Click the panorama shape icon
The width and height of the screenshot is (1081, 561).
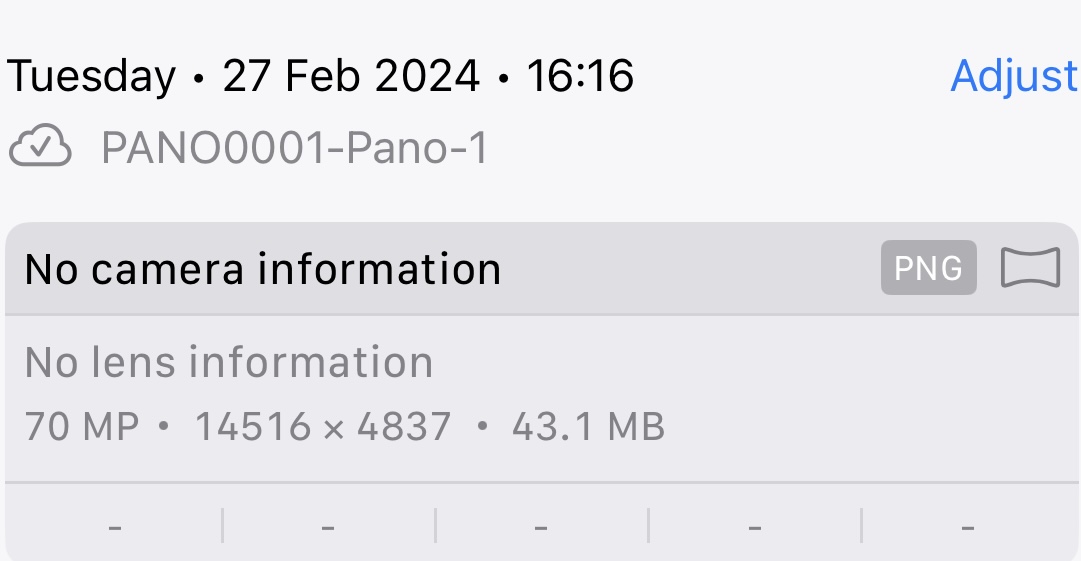1031,267
